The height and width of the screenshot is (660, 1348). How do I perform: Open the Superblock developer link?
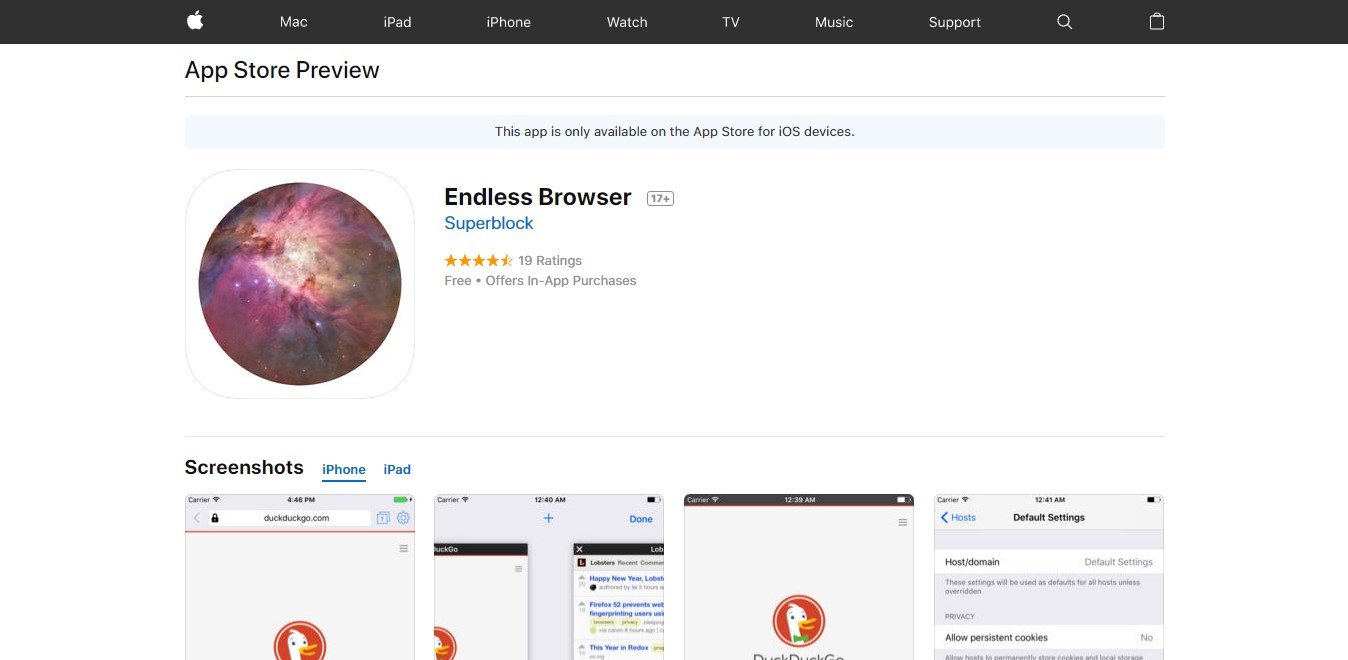point(489,223)
